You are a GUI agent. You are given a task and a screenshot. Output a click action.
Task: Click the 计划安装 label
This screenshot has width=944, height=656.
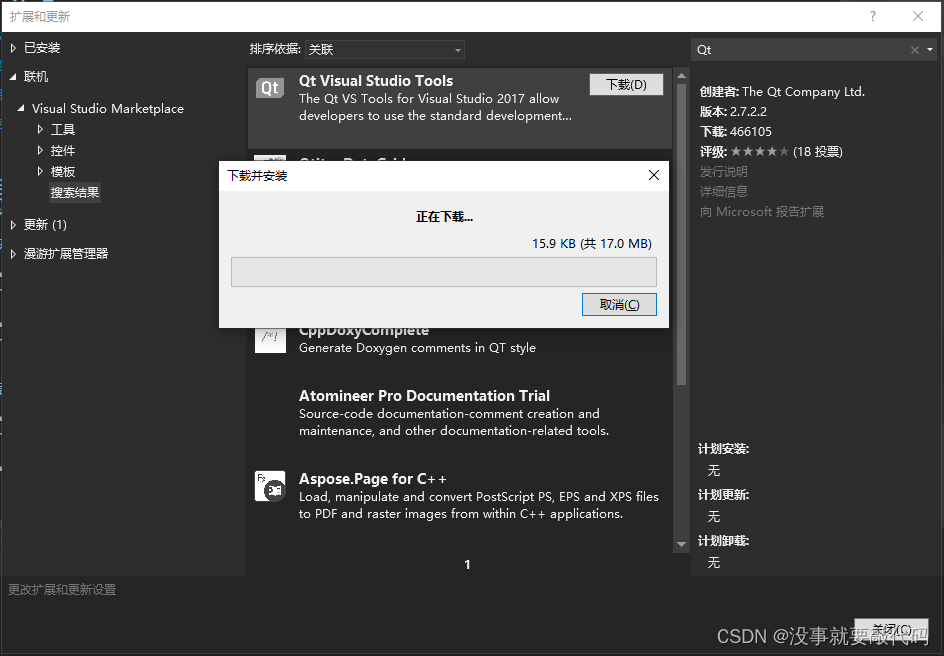tap(723, 449)
